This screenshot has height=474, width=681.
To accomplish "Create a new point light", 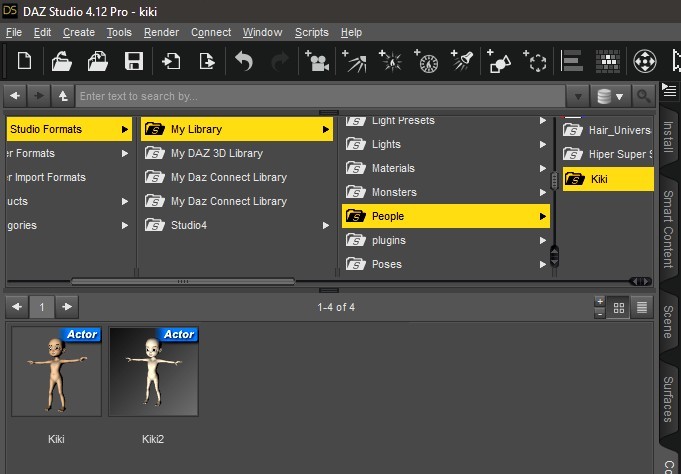I will 390,61.
